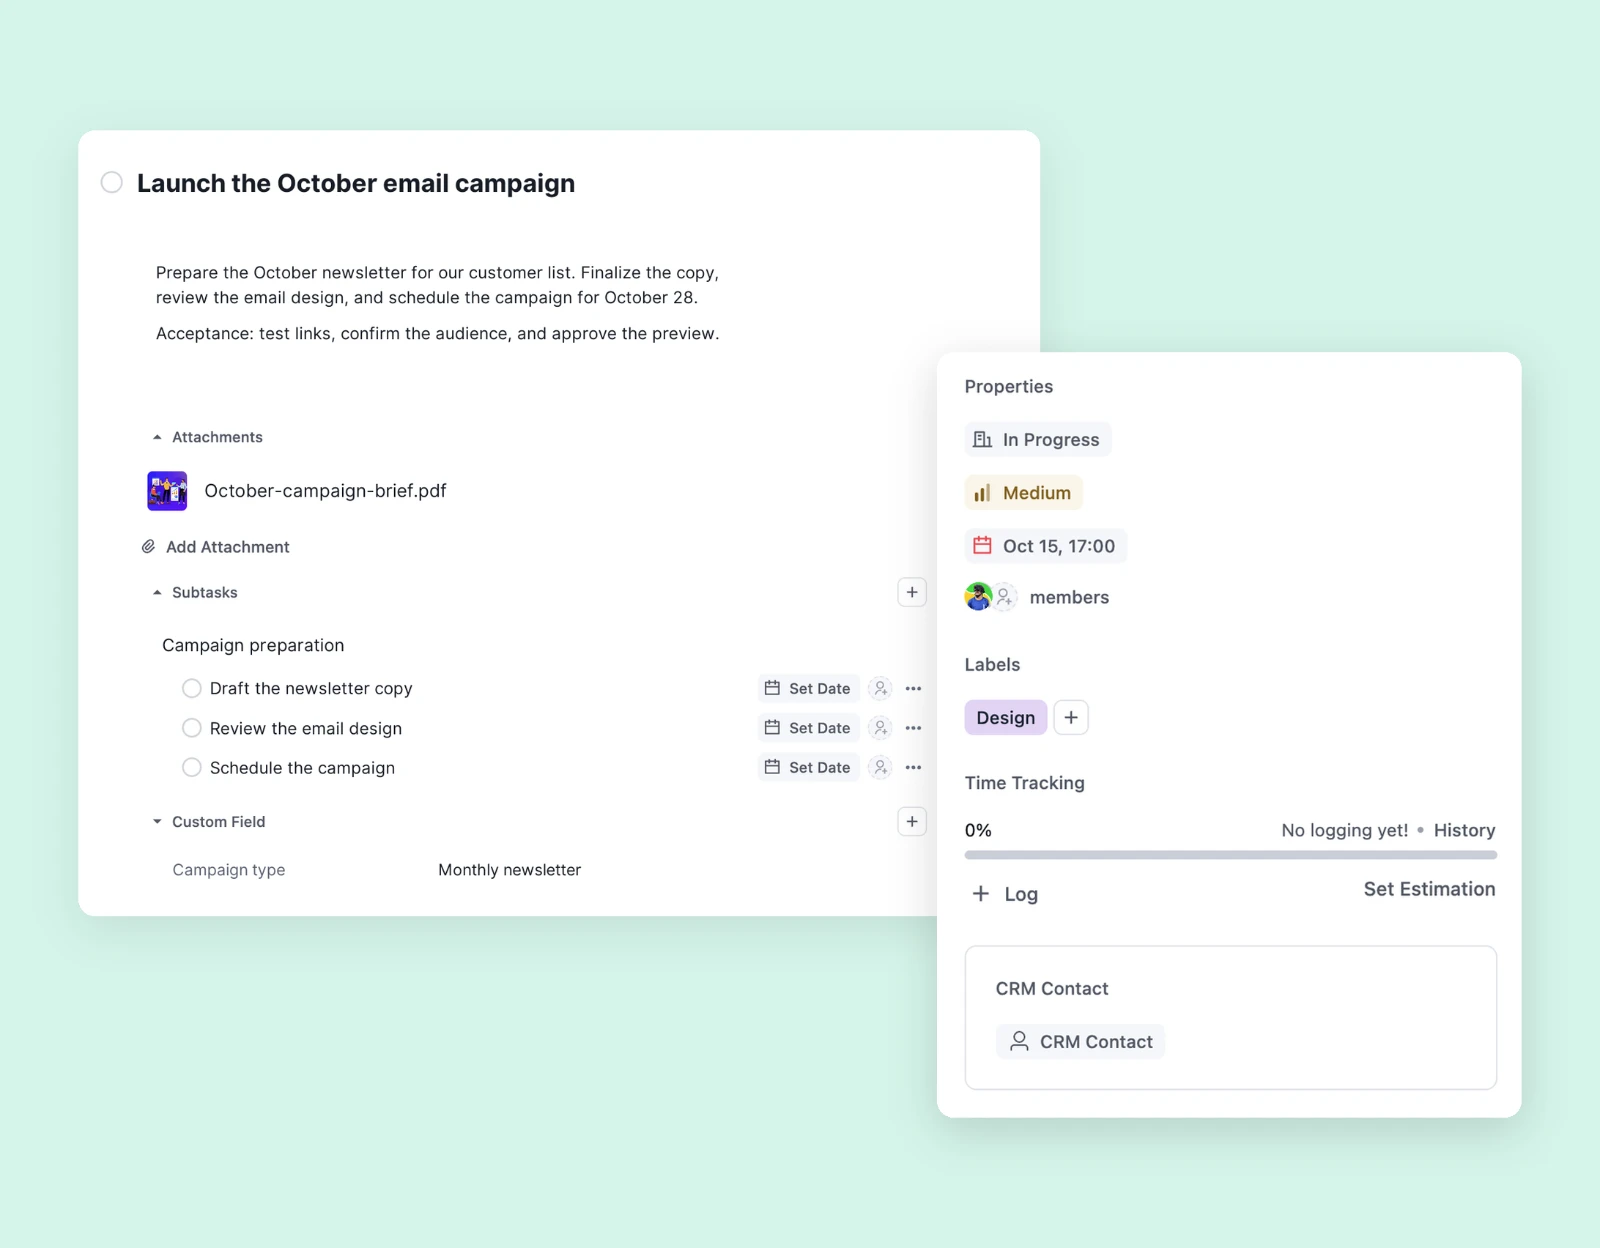This screenshot has height=1248, width=1600.
Task: Collapse the Attachments section
Action: coord(157,437)
